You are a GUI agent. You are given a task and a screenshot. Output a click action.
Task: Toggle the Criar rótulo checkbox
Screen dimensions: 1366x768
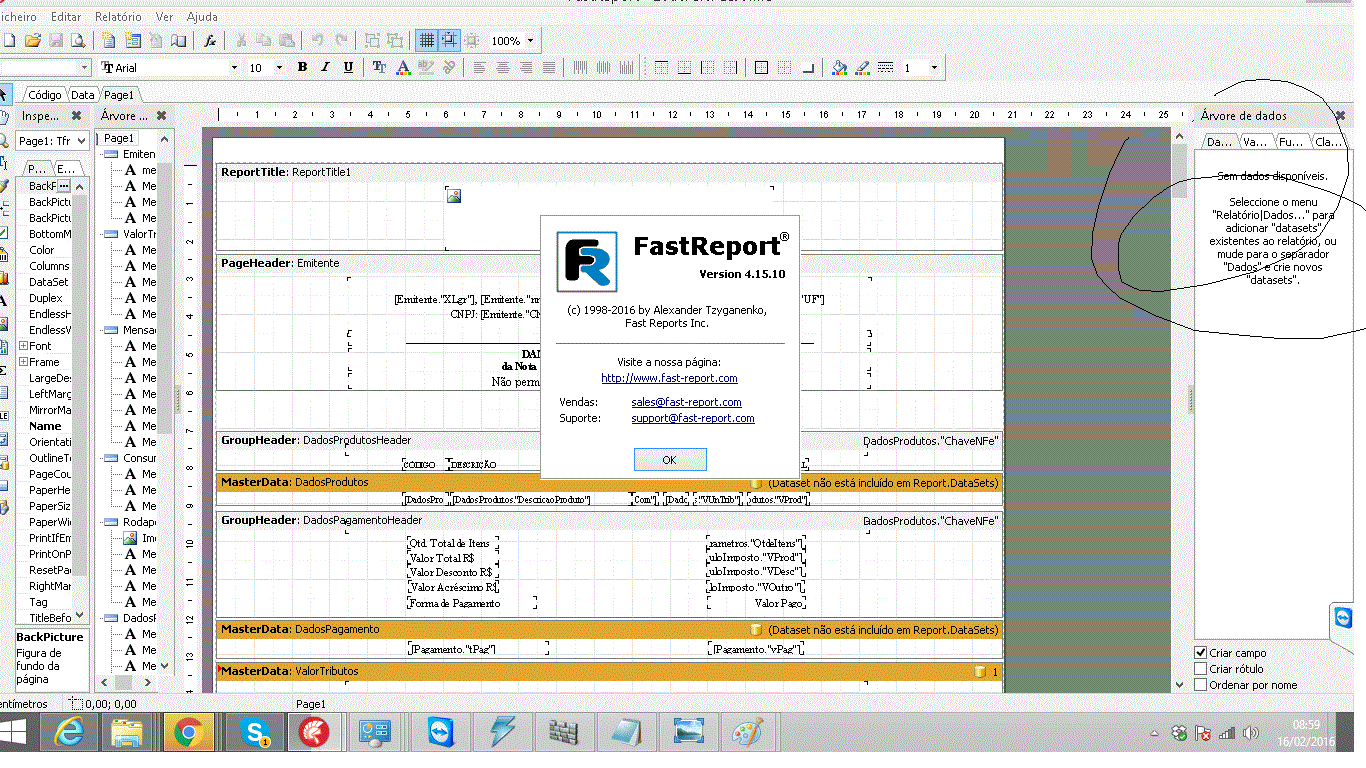1201,669
